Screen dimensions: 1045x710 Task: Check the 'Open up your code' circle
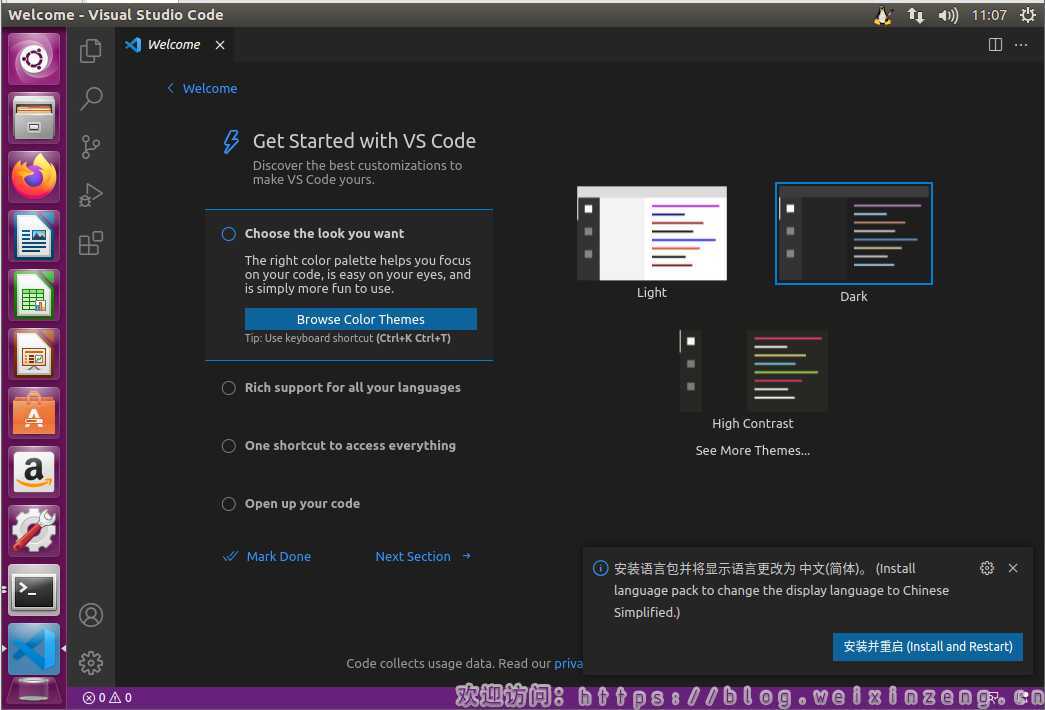229,504
